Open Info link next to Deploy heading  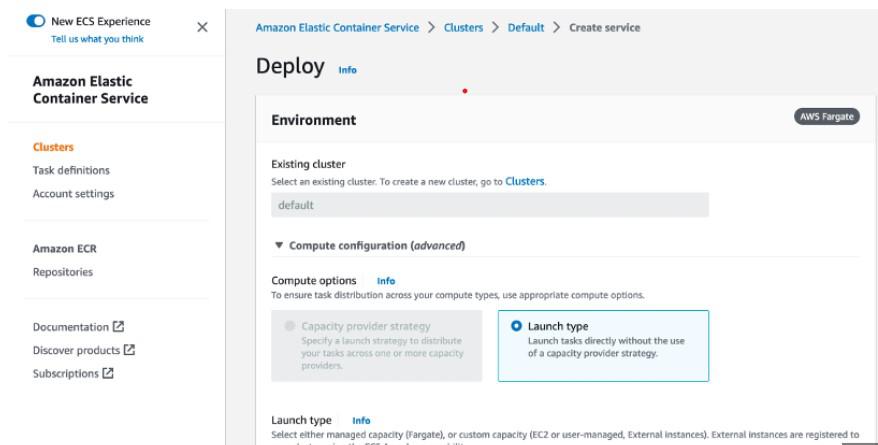[x=346, y=70]
